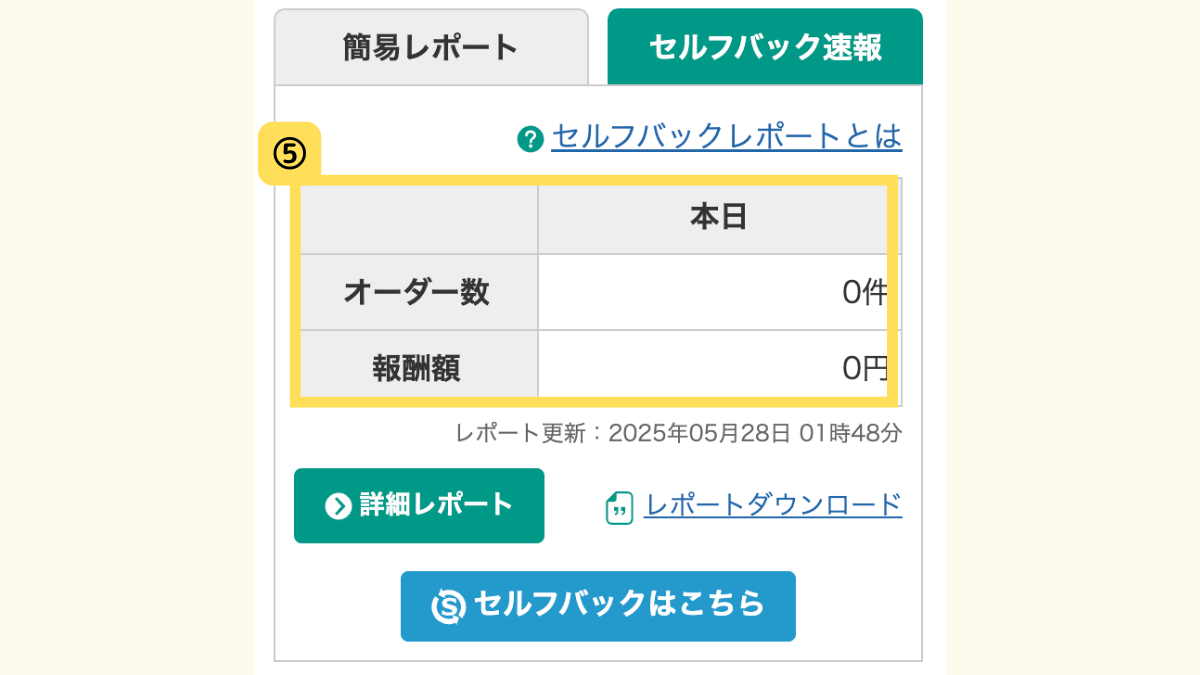Click the 0円 reward amount value
The width and height of the screenshot is (1200, 675).
(865, 368)
